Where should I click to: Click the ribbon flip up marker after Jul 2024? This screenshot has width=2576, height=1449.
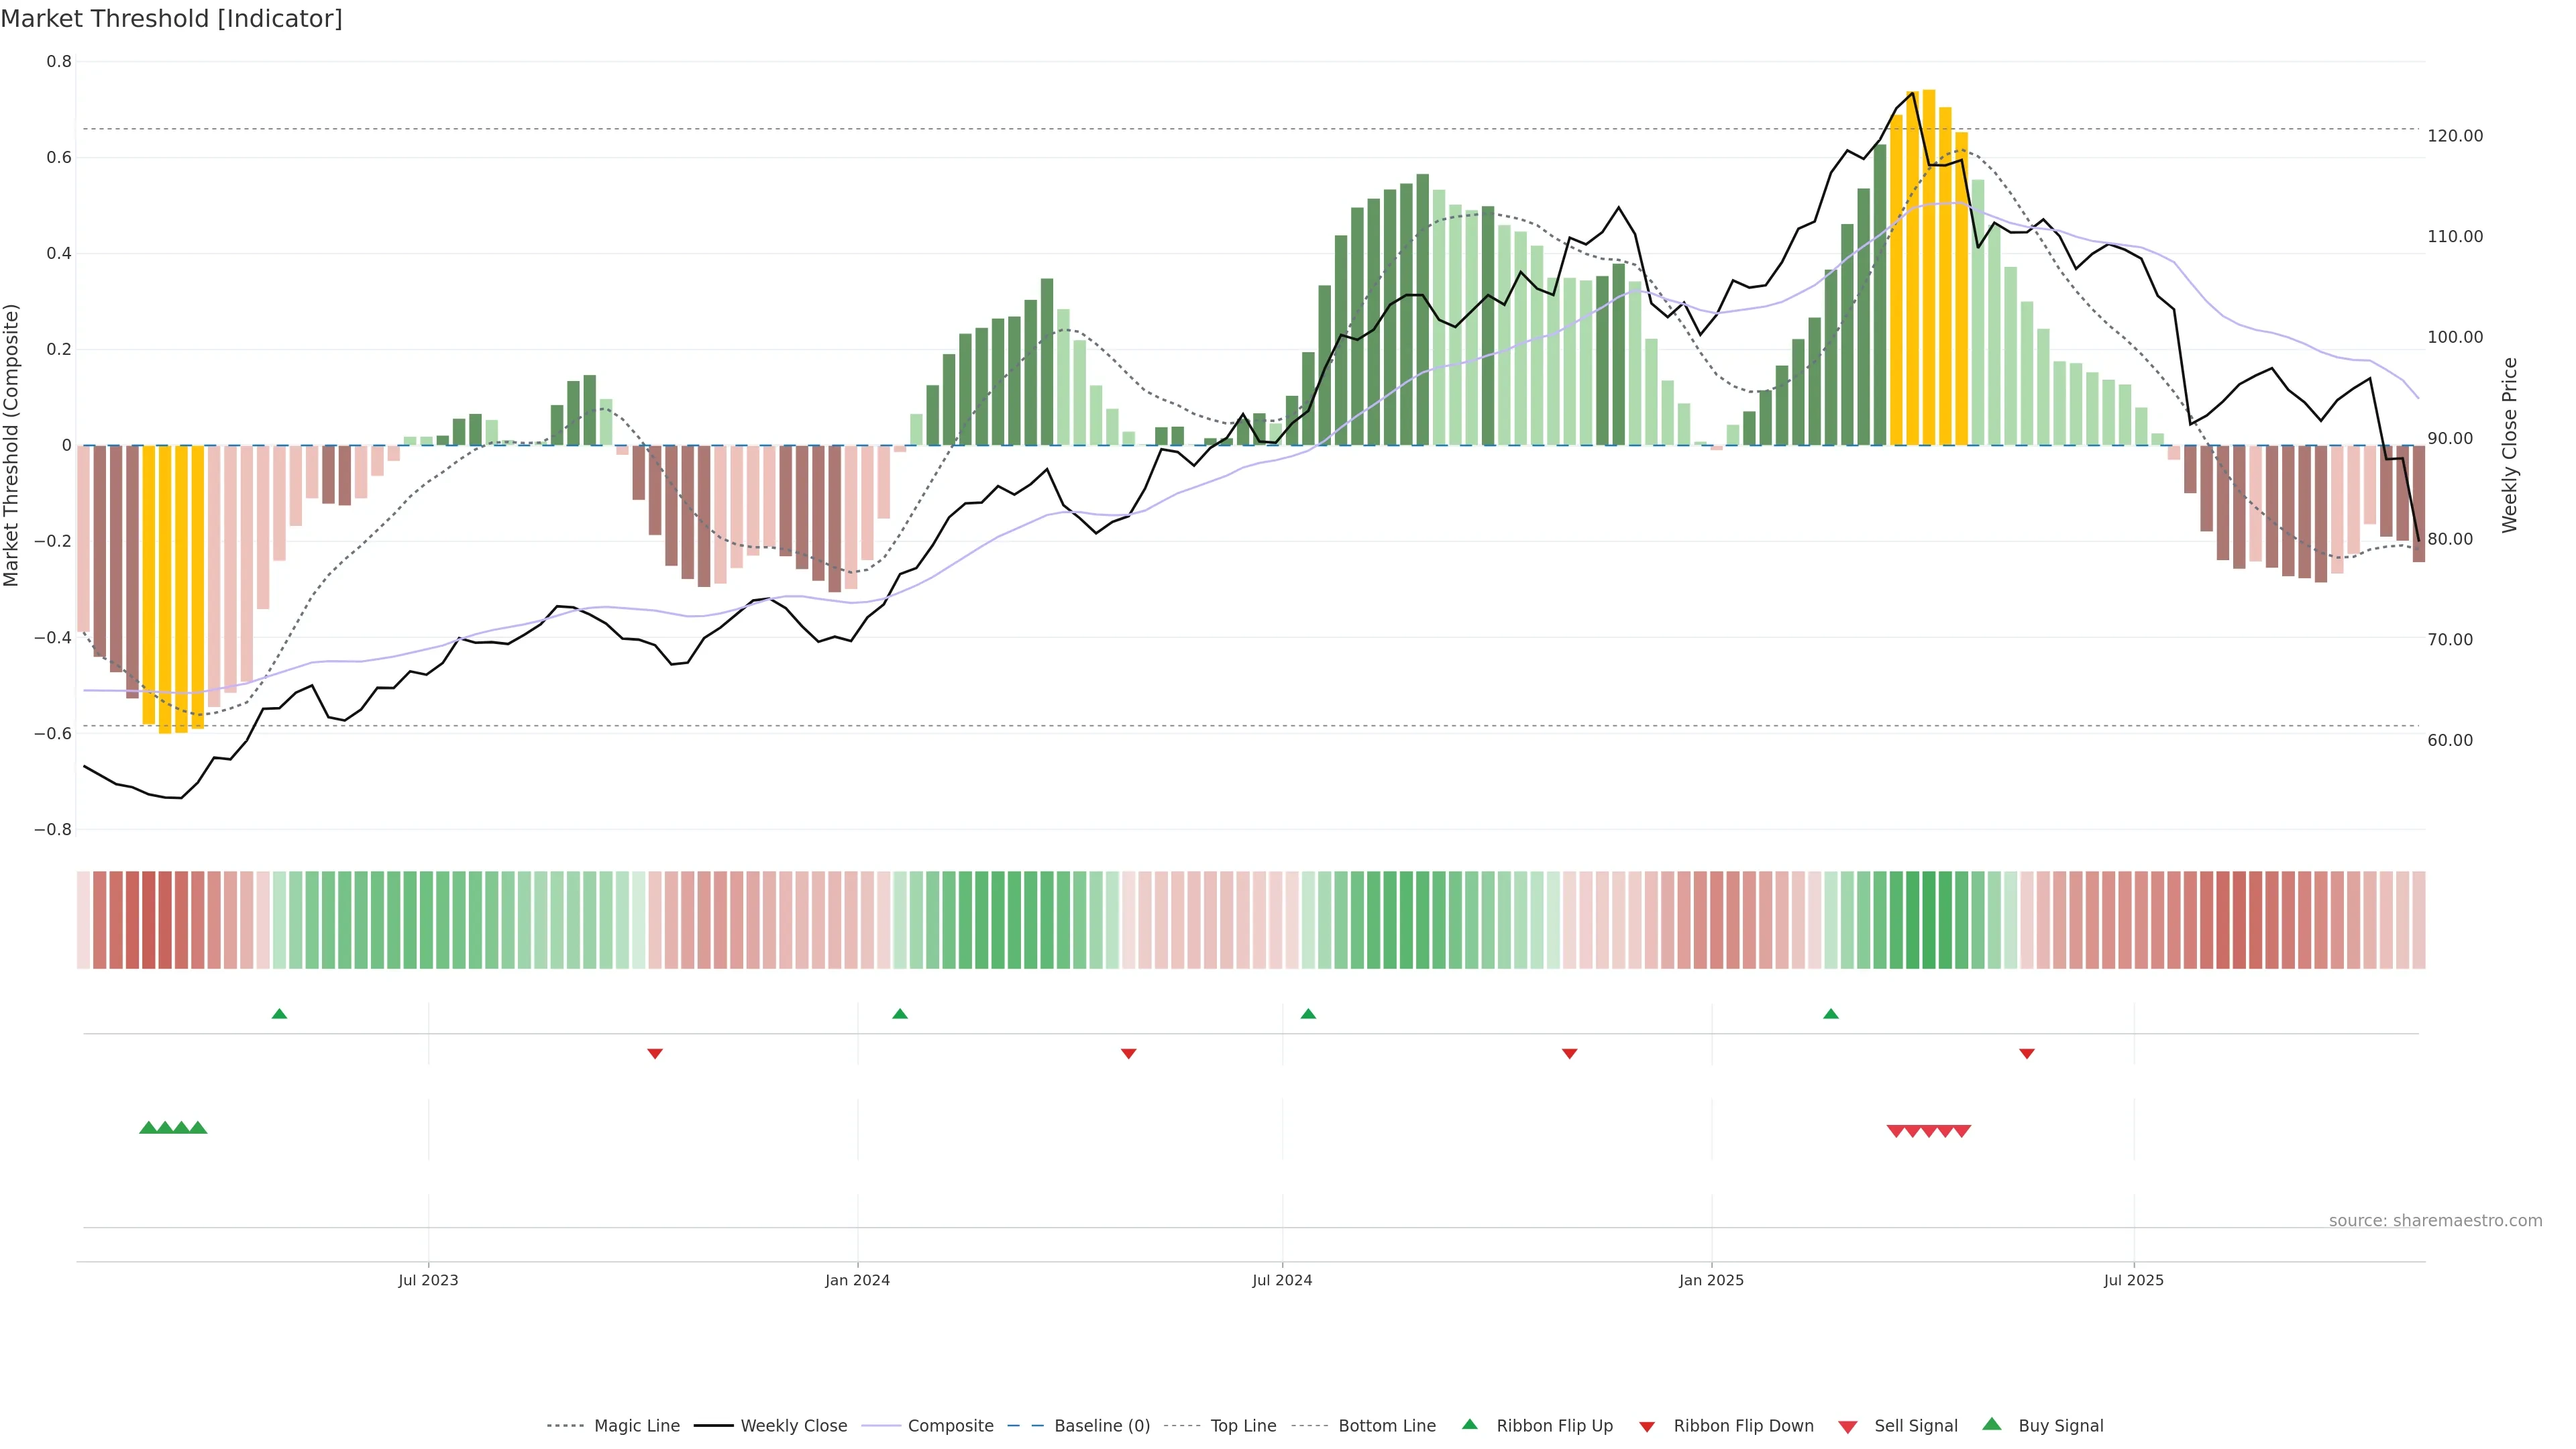point(1308,1014)
